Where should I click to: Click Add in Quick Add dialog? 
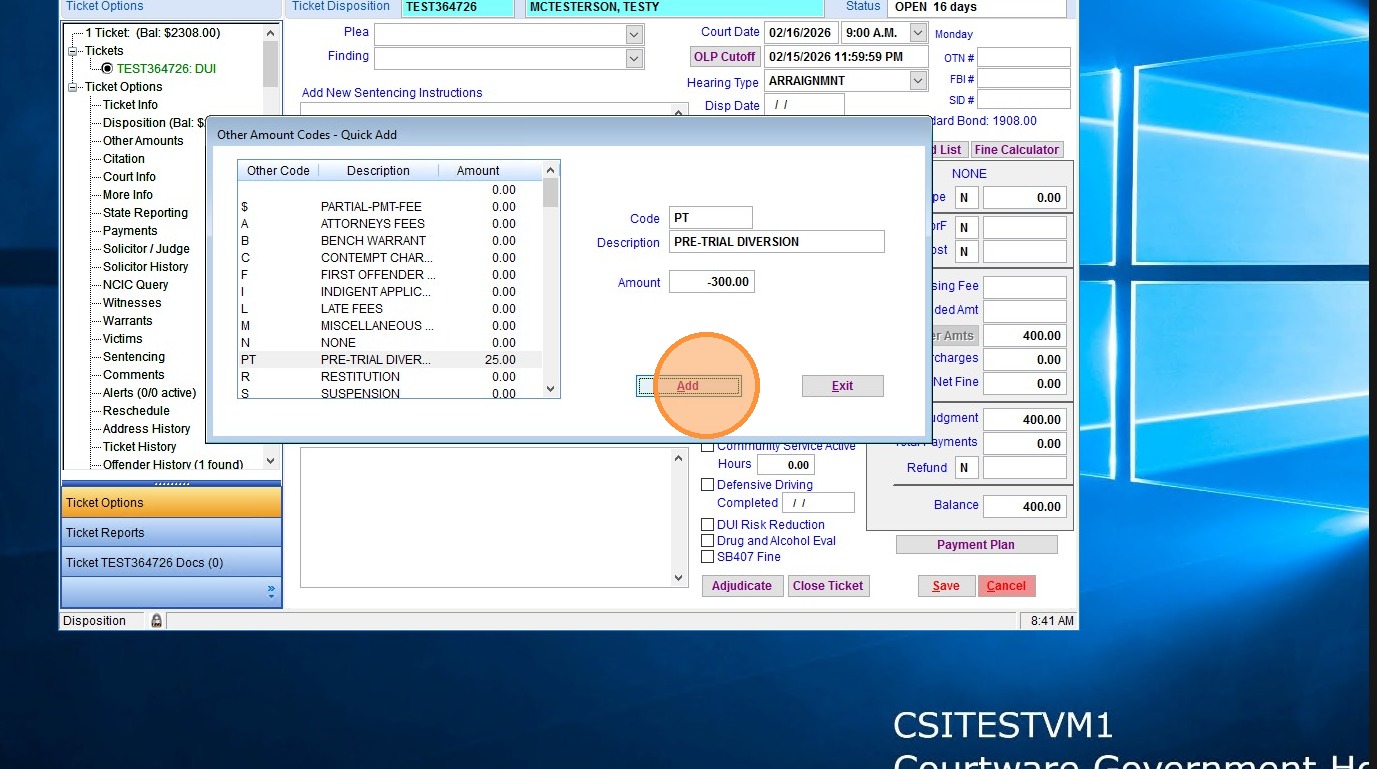688,386
